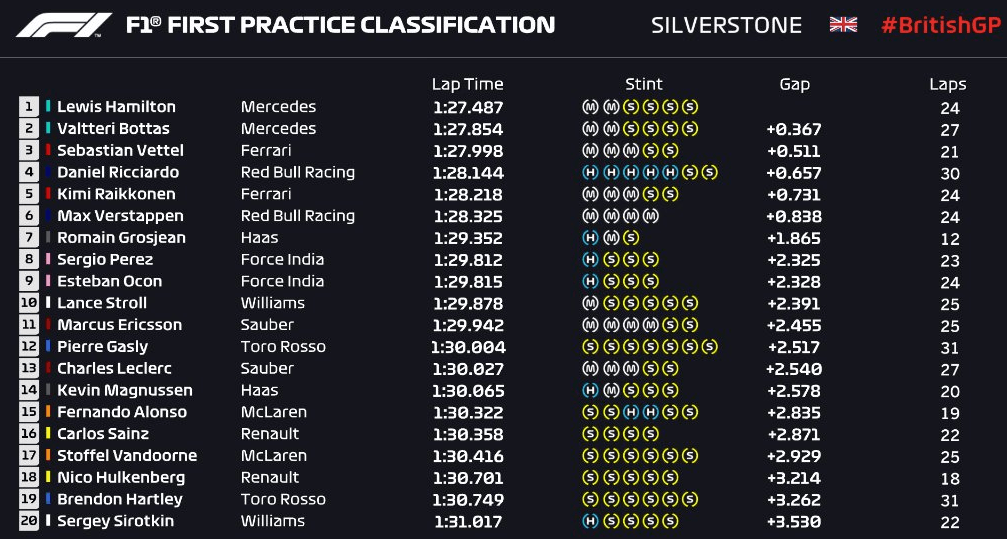This screenshot has height=539, width=1007.
Task: Click the position 1 number box
Action: click(x=29, y=107)
